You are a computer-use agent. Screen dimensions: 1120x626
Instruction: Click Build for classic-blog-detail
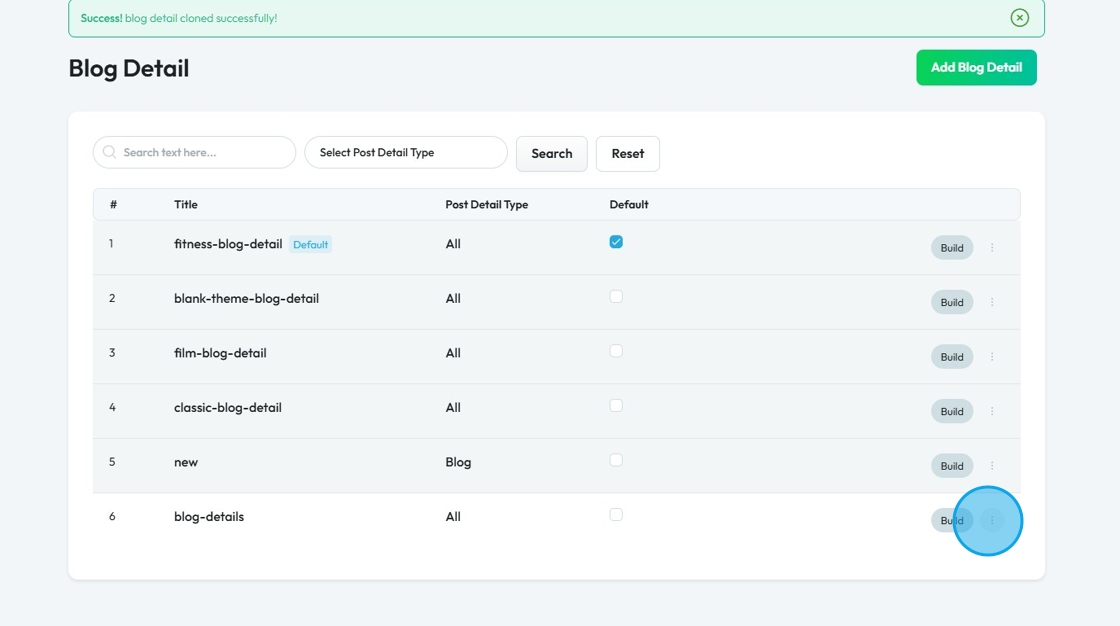pos(951,411)
